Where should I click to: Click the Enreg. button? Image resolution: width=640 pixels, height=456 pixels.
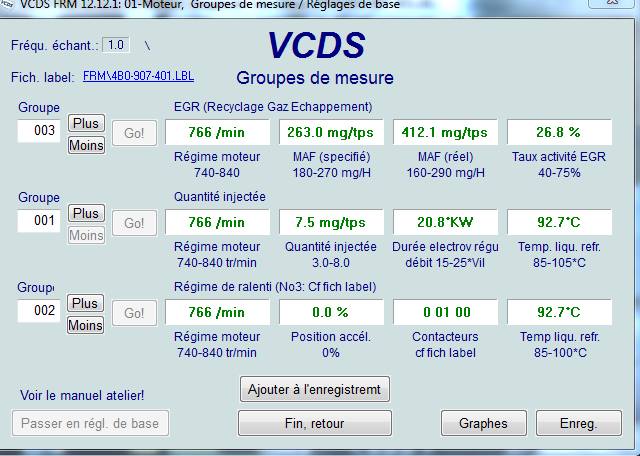point(578,423)
